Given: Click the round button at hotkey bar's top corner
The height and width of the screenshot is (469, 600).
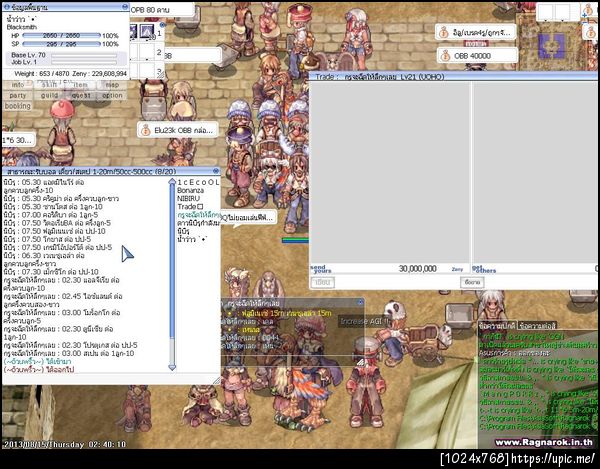Looking at the screenshot, I should click(x=162, y=25).
